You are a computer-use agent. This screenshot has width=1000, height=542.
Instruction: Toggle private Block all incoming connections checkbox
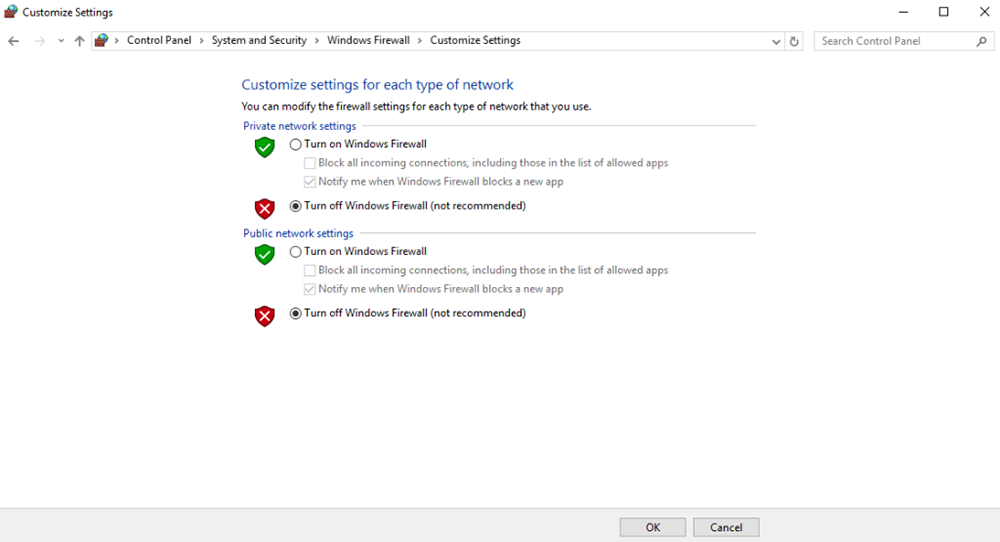coord(310,163)
